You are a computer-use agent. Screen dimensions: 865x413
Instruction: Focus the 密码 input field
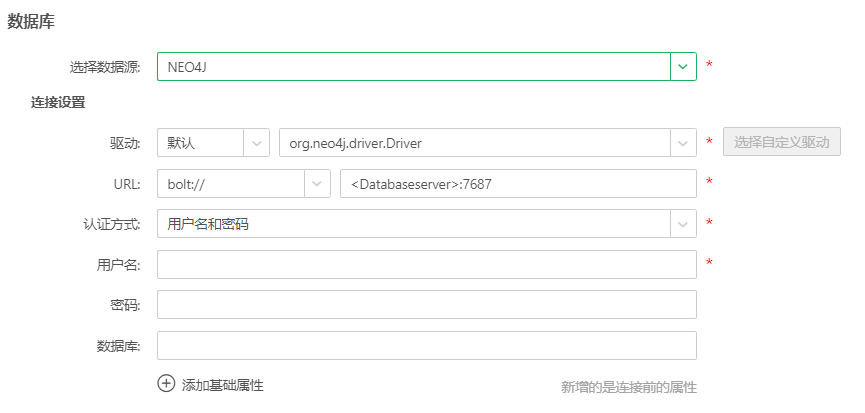[x=426, y=304]
